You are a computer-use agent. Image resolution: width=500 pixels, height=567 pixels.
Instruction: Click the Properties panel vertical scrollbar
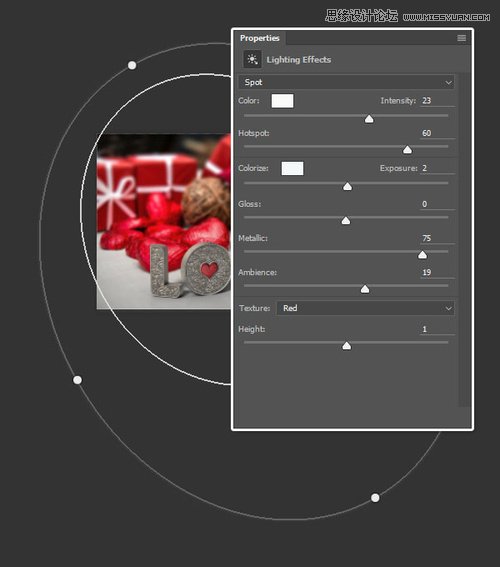point(465,239)
